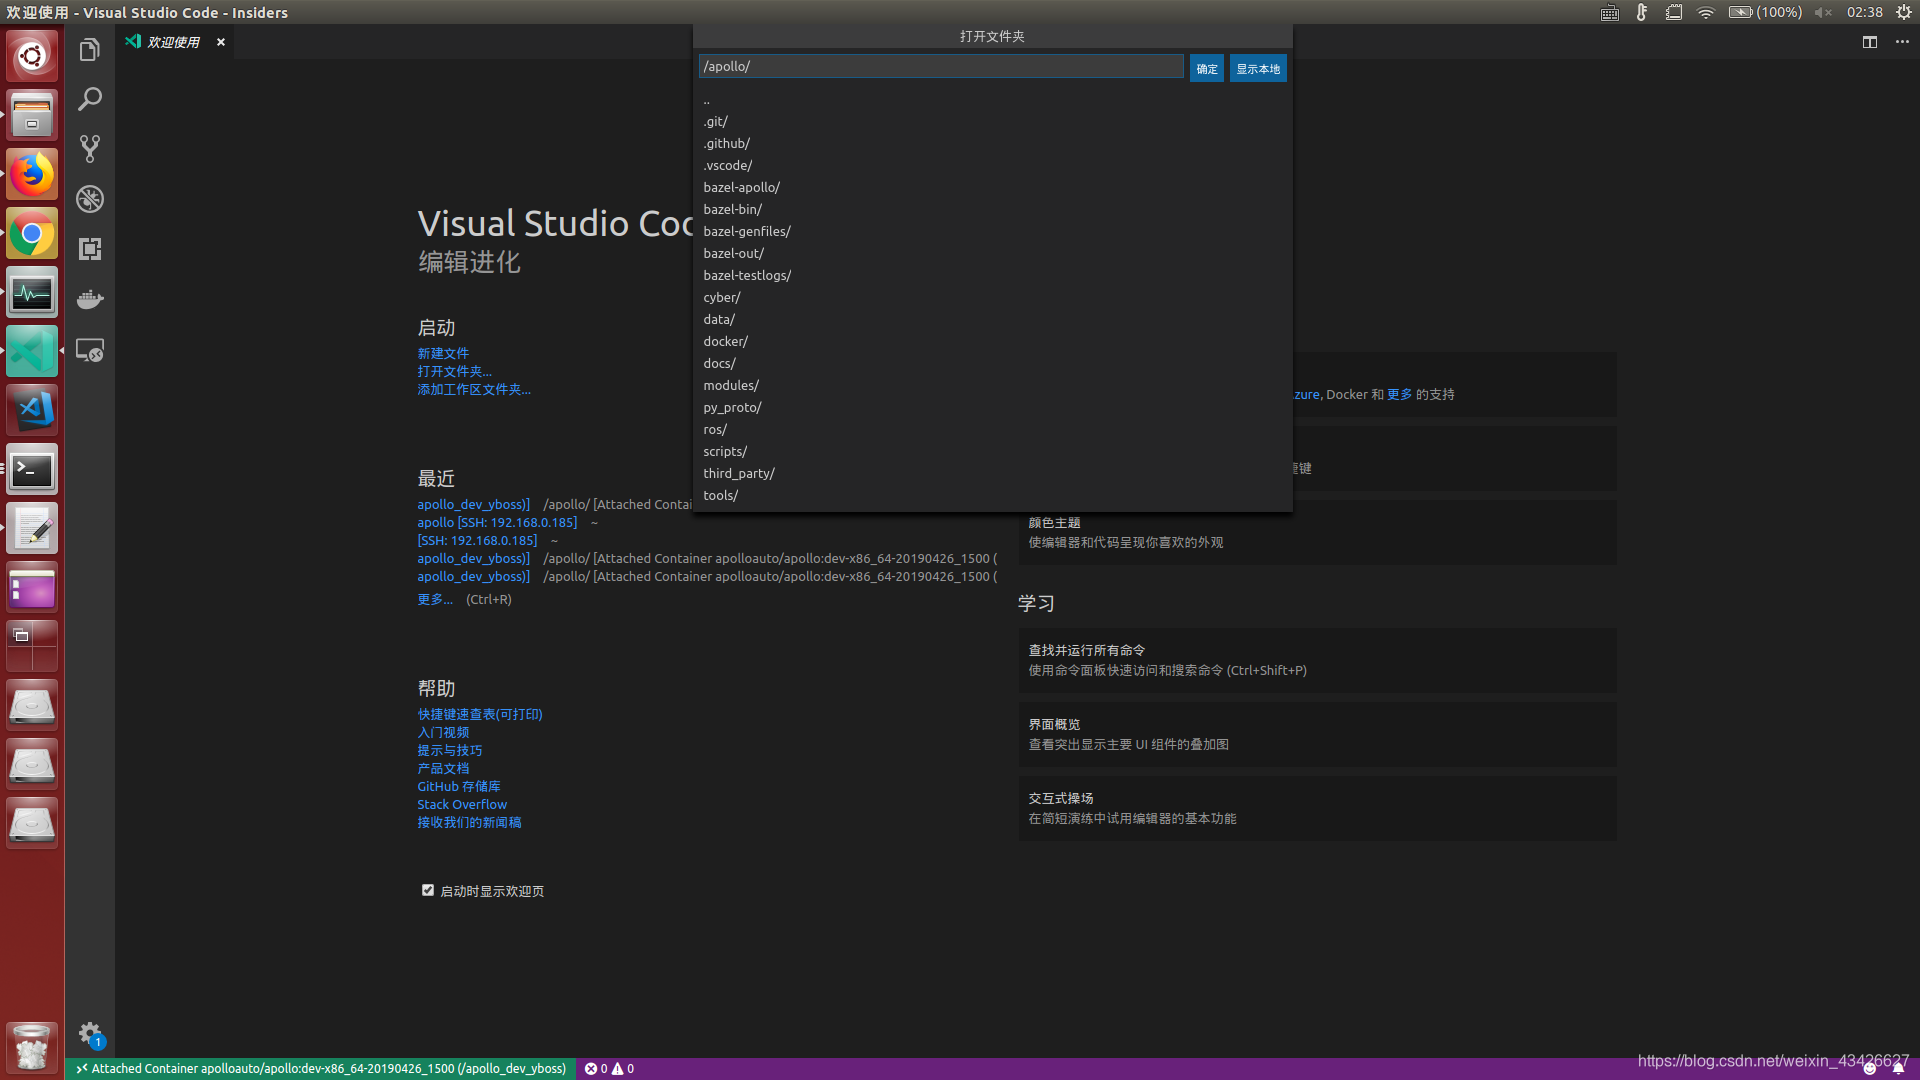Select the py_proto/ folder

tap(993, 408)
